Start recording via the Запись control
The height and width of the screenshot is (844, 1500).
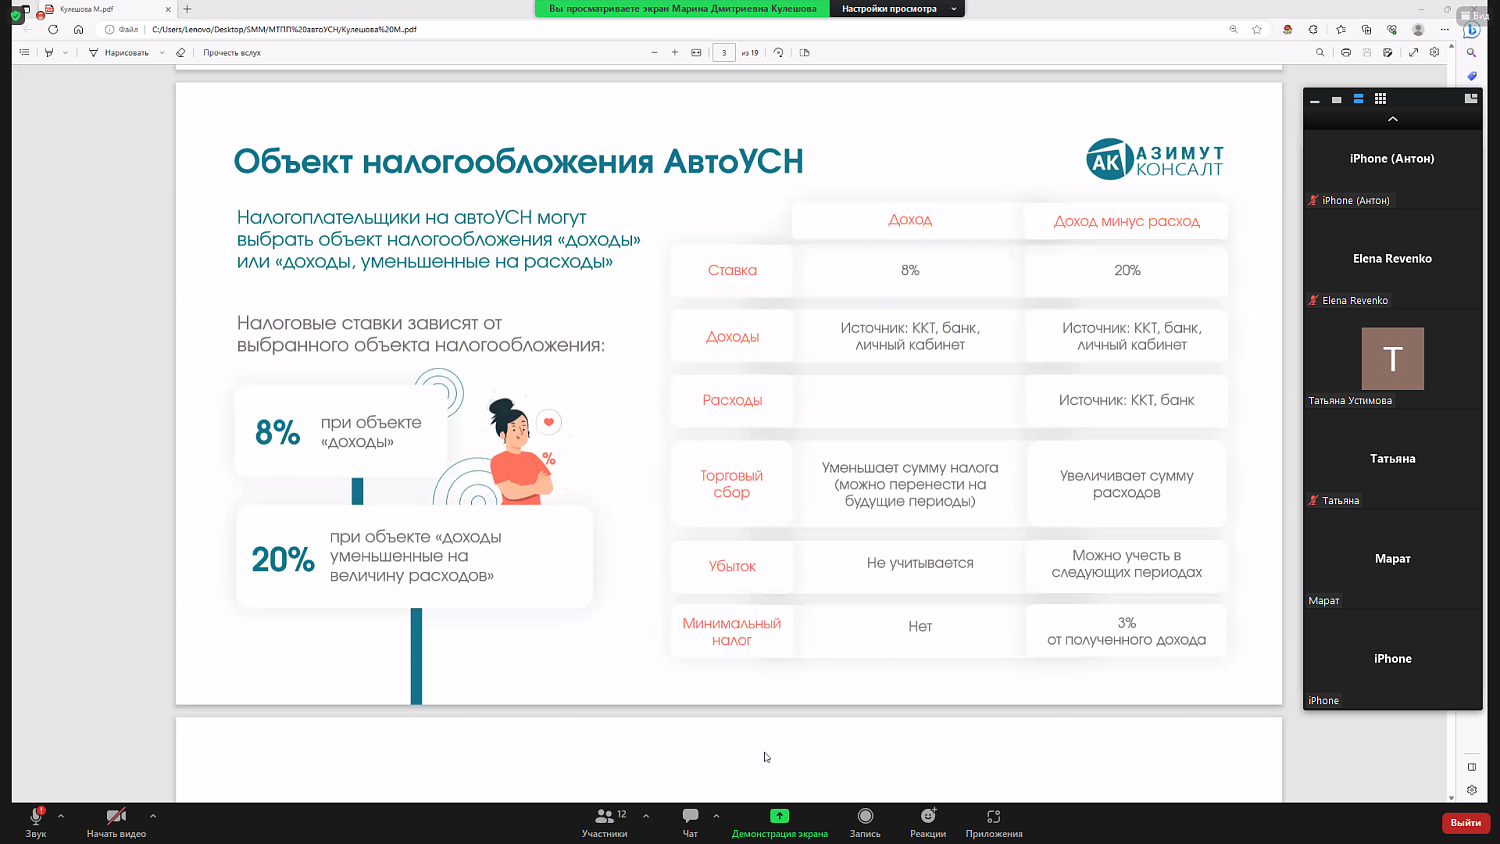click(864, 822)
